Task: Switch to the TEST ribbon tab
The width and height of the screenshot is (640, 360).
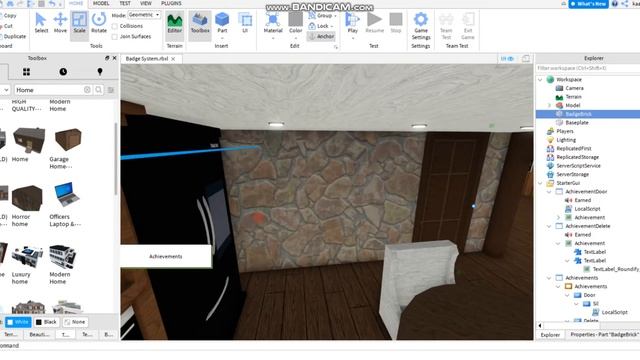Action: [x=125, y=3]
